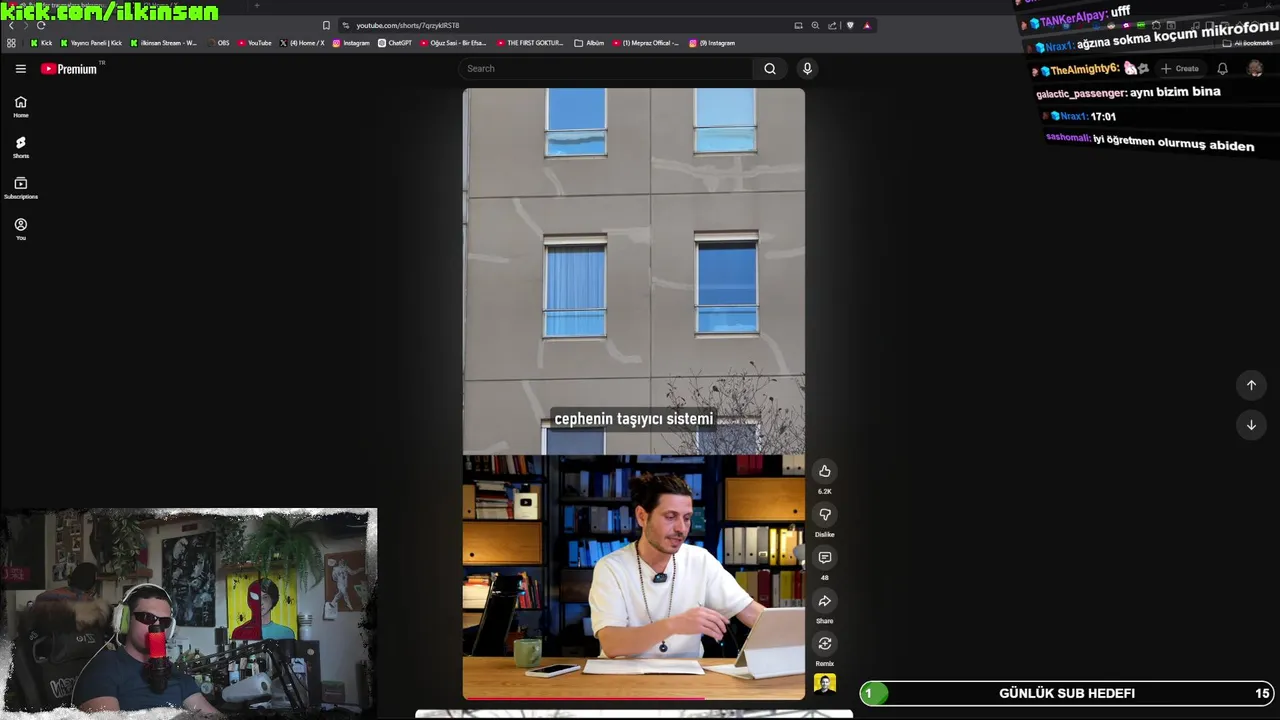Open the short's 48 comments
Screen dimensions: 1280x720
tap(825, 557)
